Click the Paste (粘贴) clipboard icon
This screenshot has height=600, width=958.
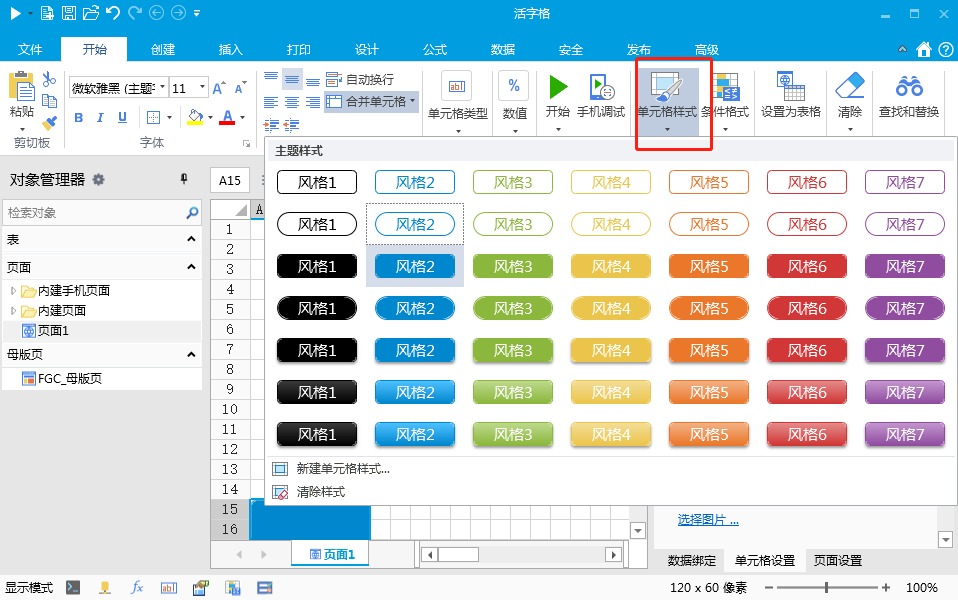point(22,86)
